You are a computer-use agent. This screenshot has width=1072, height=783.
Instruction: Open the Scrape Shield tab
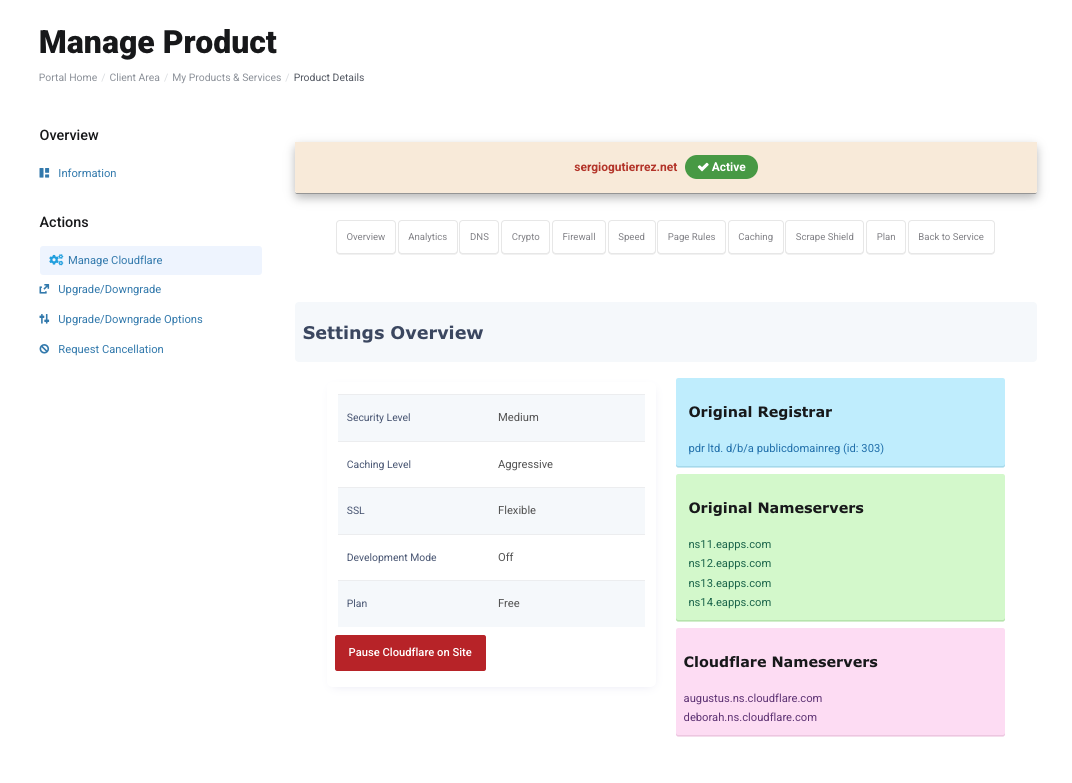point(825,237)
